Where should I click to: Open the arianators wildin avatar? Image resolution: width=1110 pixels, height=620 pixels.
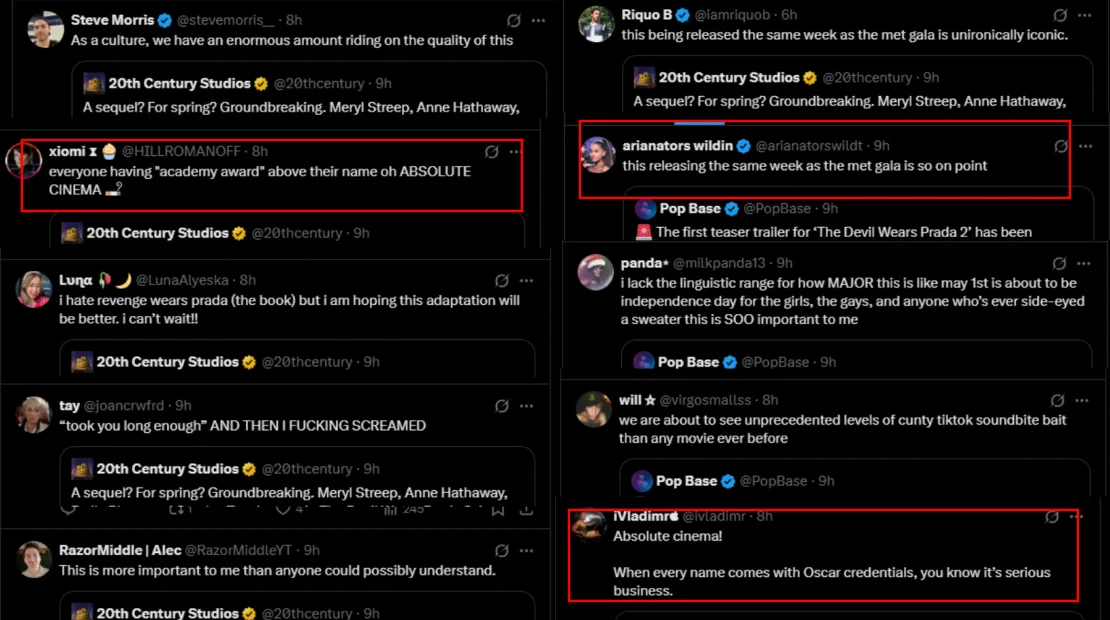(x=597, y=154)
